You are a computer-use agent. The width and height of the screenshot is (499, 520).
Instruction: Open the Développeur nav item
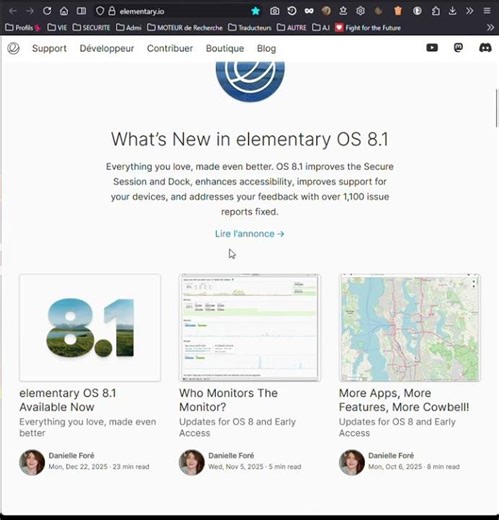(x=107, y=48)
